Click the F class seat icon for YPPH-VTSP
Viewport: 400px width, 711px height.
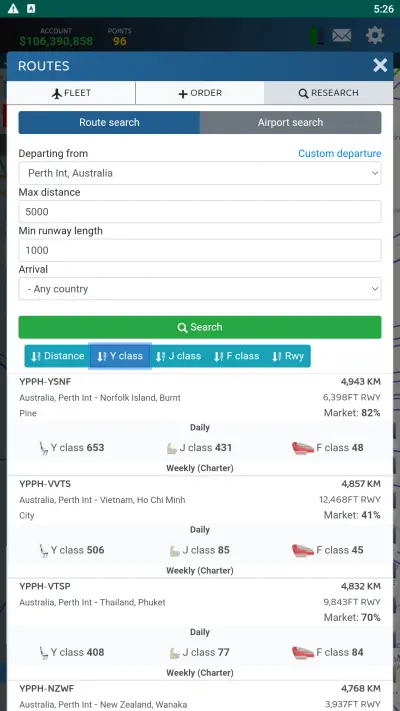click(x=303, y=653)
